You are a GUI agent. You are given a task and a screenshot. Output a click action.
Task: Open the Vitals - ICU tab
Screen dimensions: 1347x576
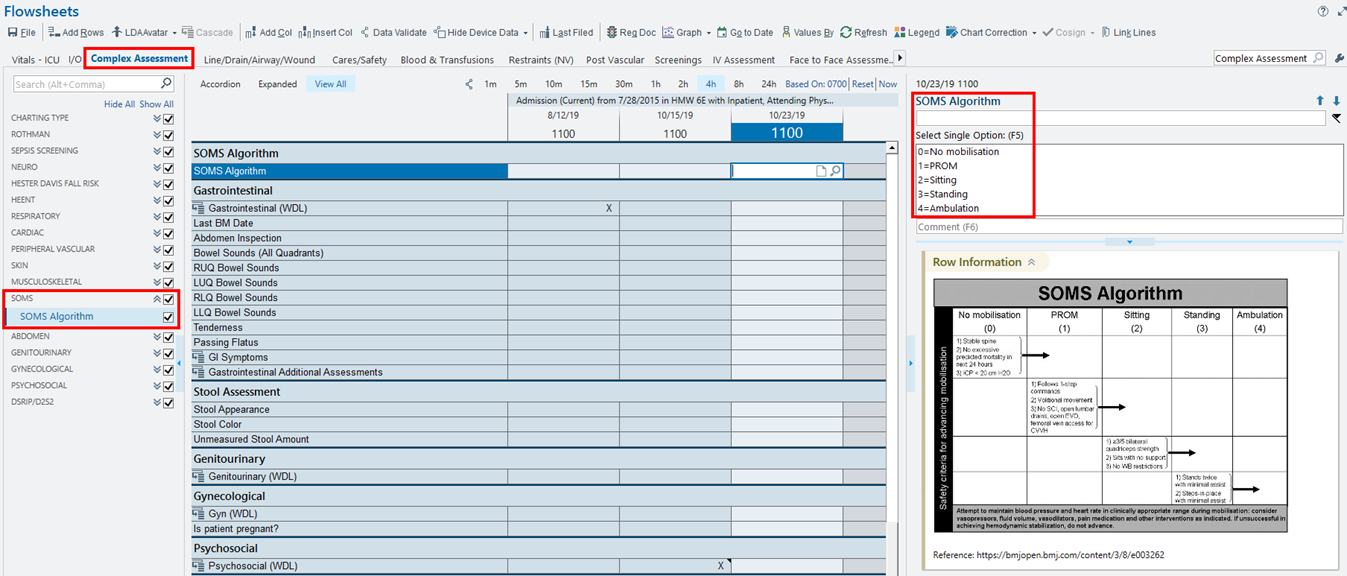click(36, 60)
